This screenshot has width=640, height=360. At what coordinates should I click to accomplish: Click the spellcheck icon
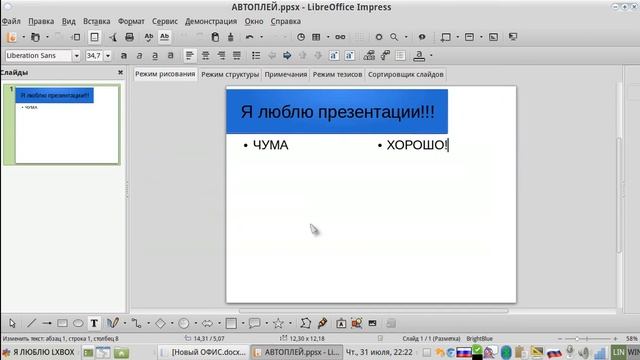coord(149,37)
